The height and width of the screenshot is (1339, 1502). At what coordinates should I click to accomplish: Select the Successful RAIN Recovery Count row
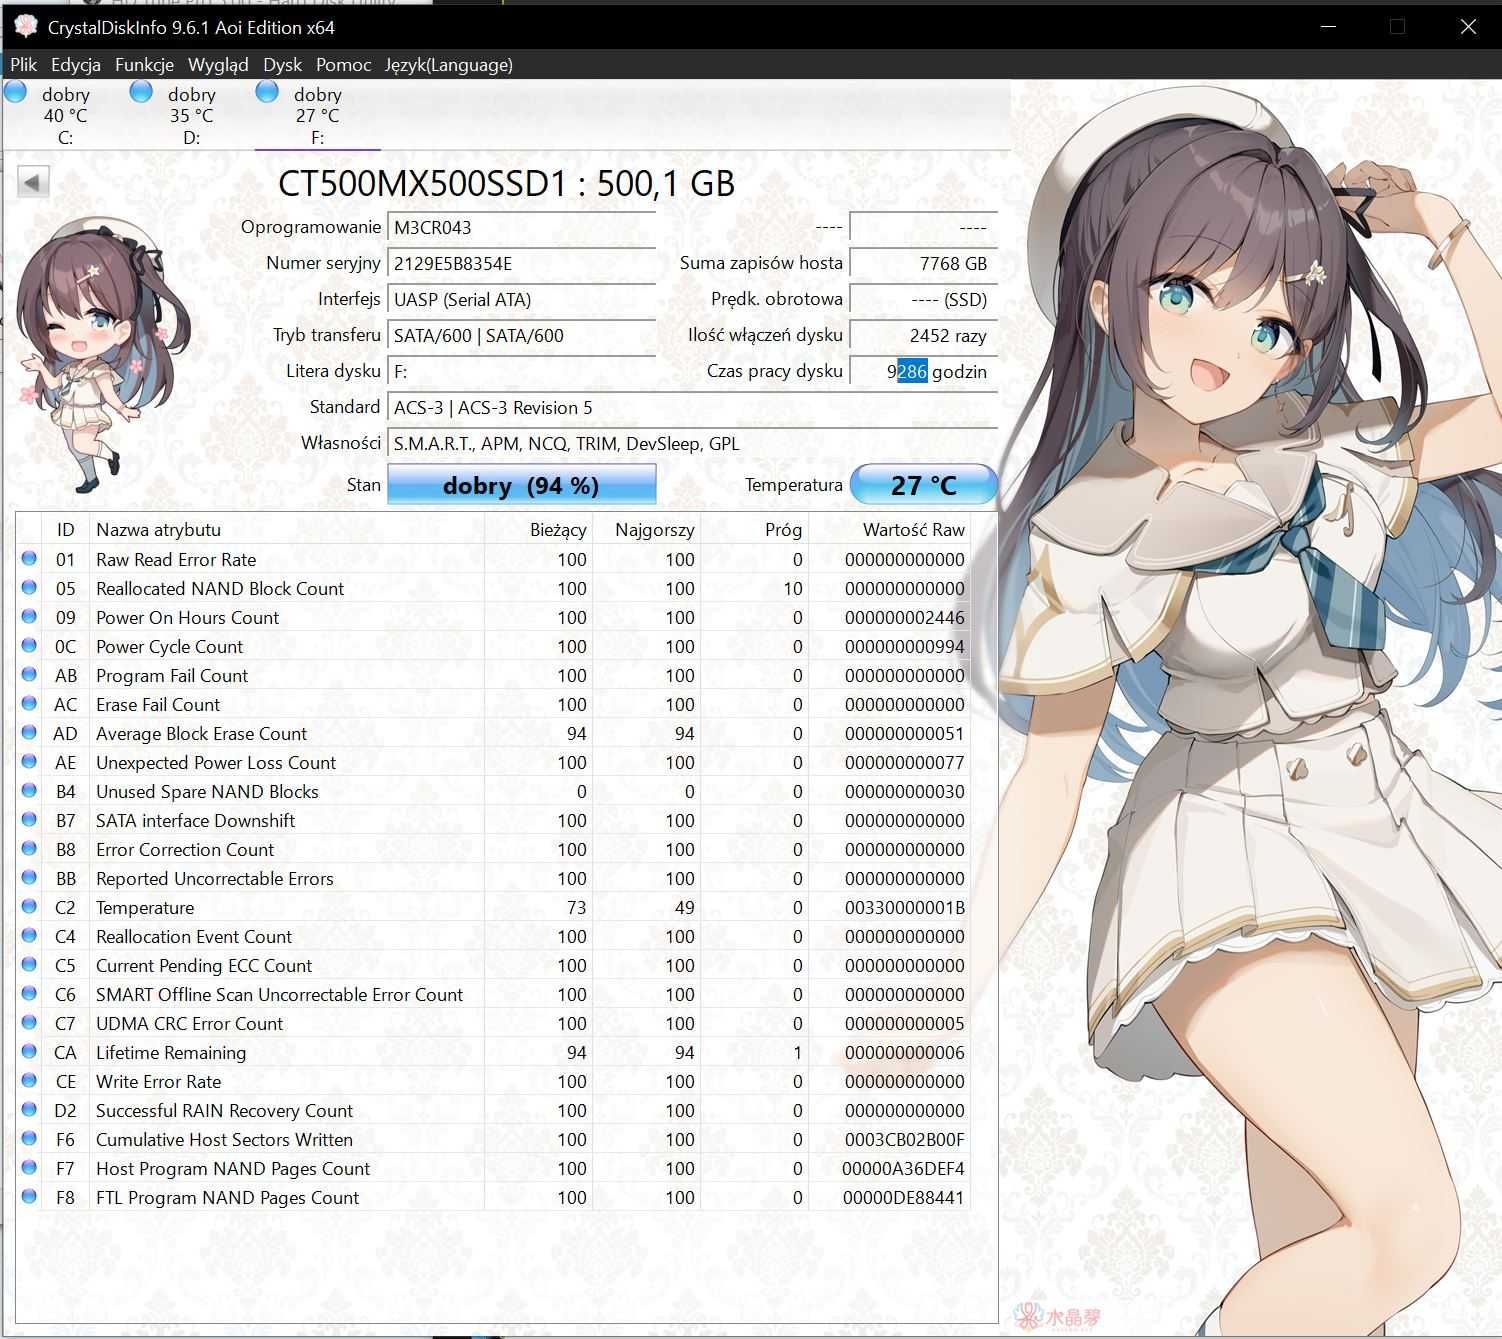pos(493,1110)
